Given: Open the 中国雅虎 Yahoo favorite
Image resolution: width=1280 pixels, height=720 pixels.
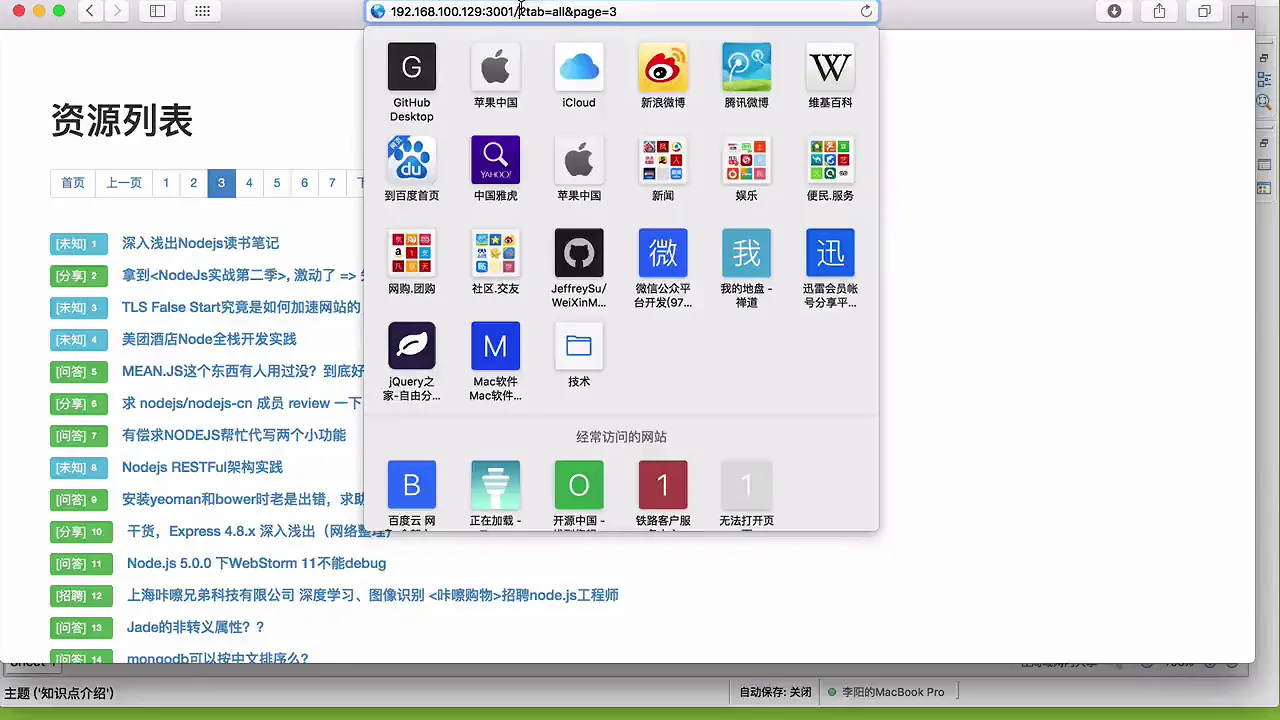Looking at the screenshot, I should tap(496, 160).
